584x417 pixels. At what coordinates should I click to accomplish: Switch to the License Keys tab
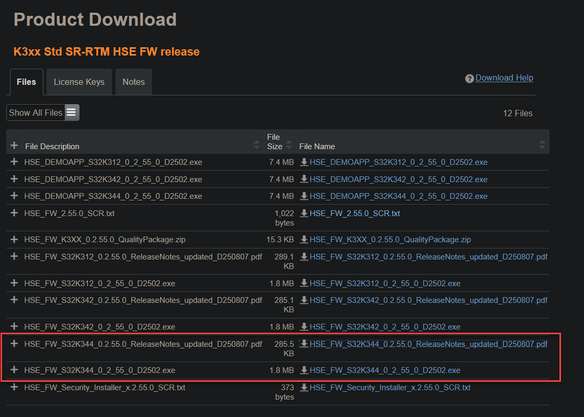tap(79, 82)
